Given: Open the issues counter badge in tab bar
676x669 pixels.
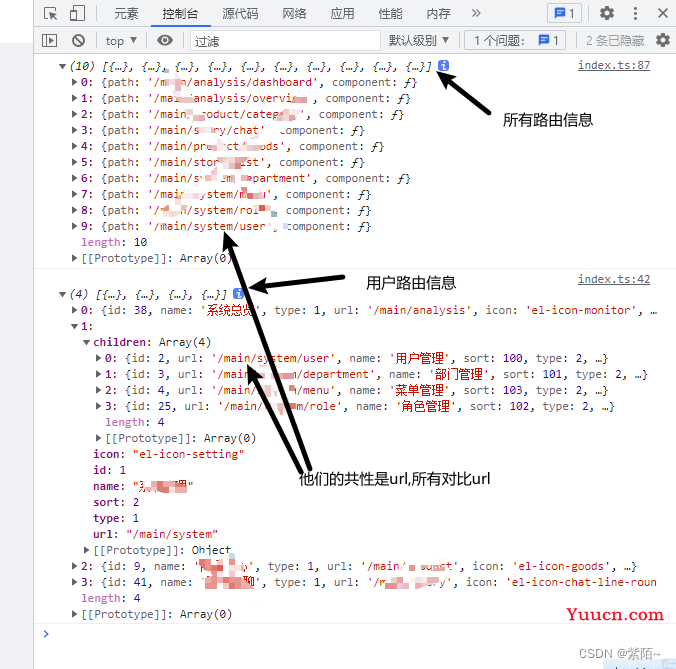Looking at the screenshot, I should (x=564, y=13).
